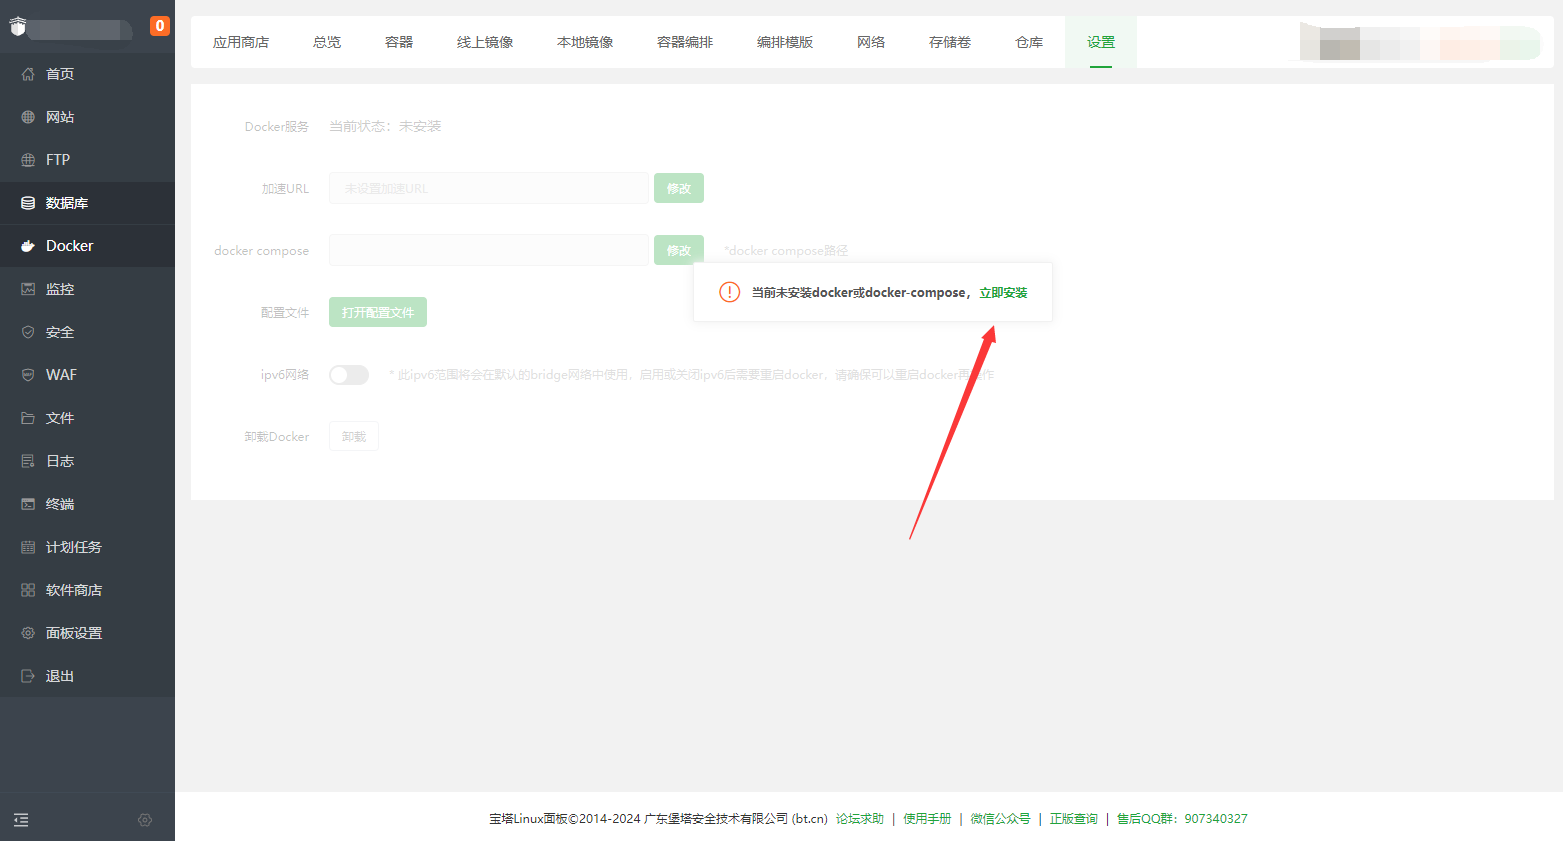This screenshot has height=841, width=1563.
Task: Click the terminal icon in sidebar
Action: (28, 504)
